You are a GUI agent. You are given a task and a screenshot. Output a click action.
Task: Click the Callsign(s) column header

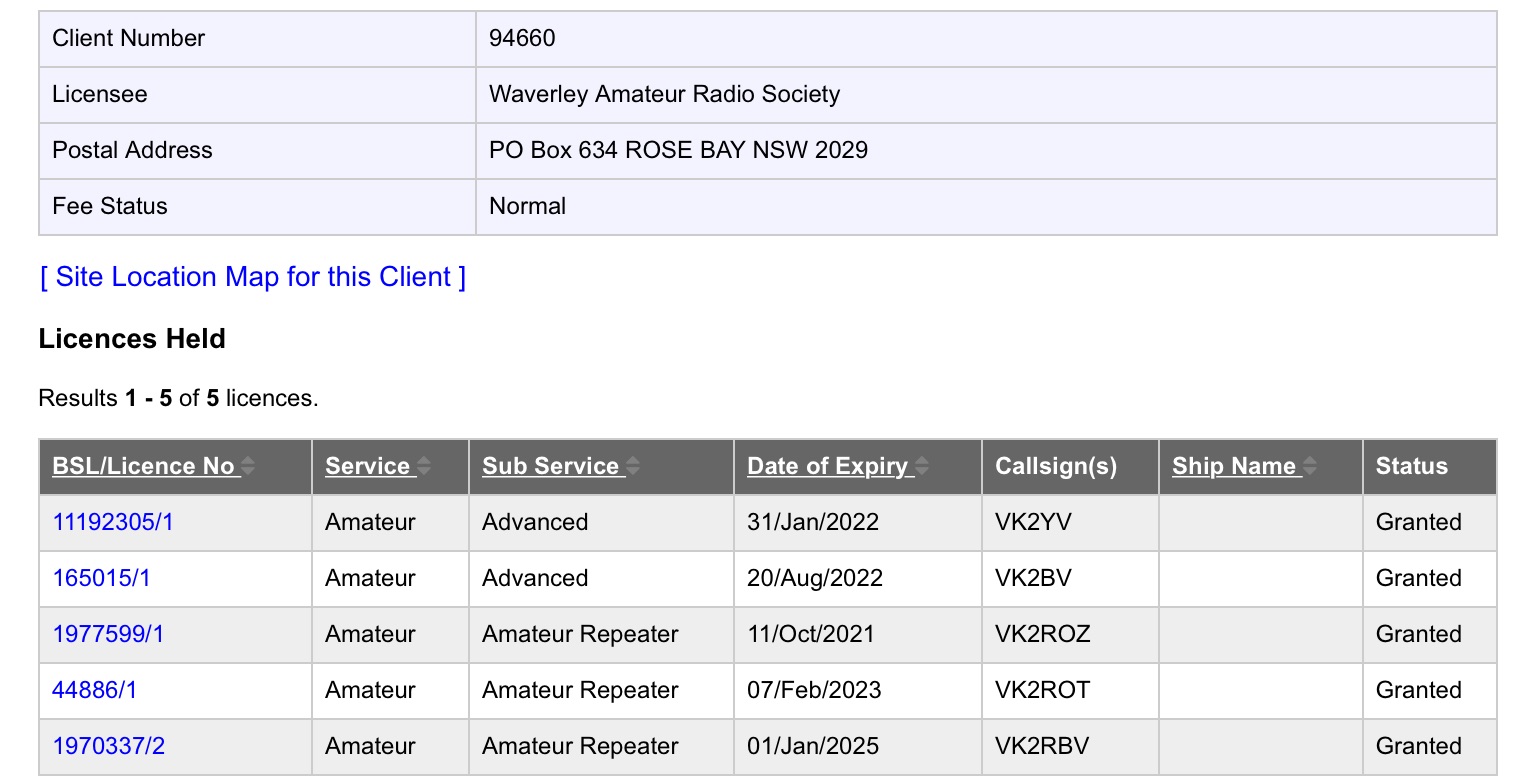click(1055, 467)
